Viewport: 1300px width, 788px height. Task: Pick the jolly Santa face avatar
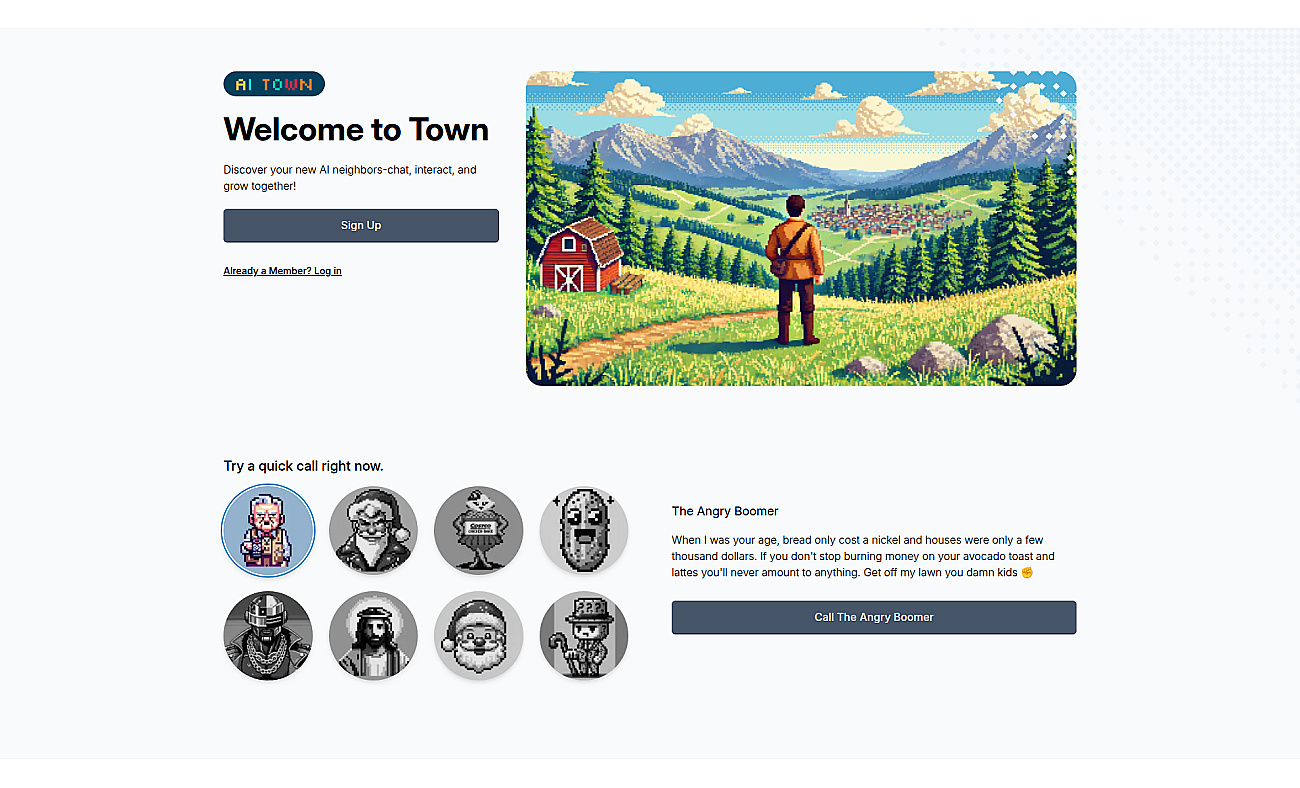click(x=479, y=636)
